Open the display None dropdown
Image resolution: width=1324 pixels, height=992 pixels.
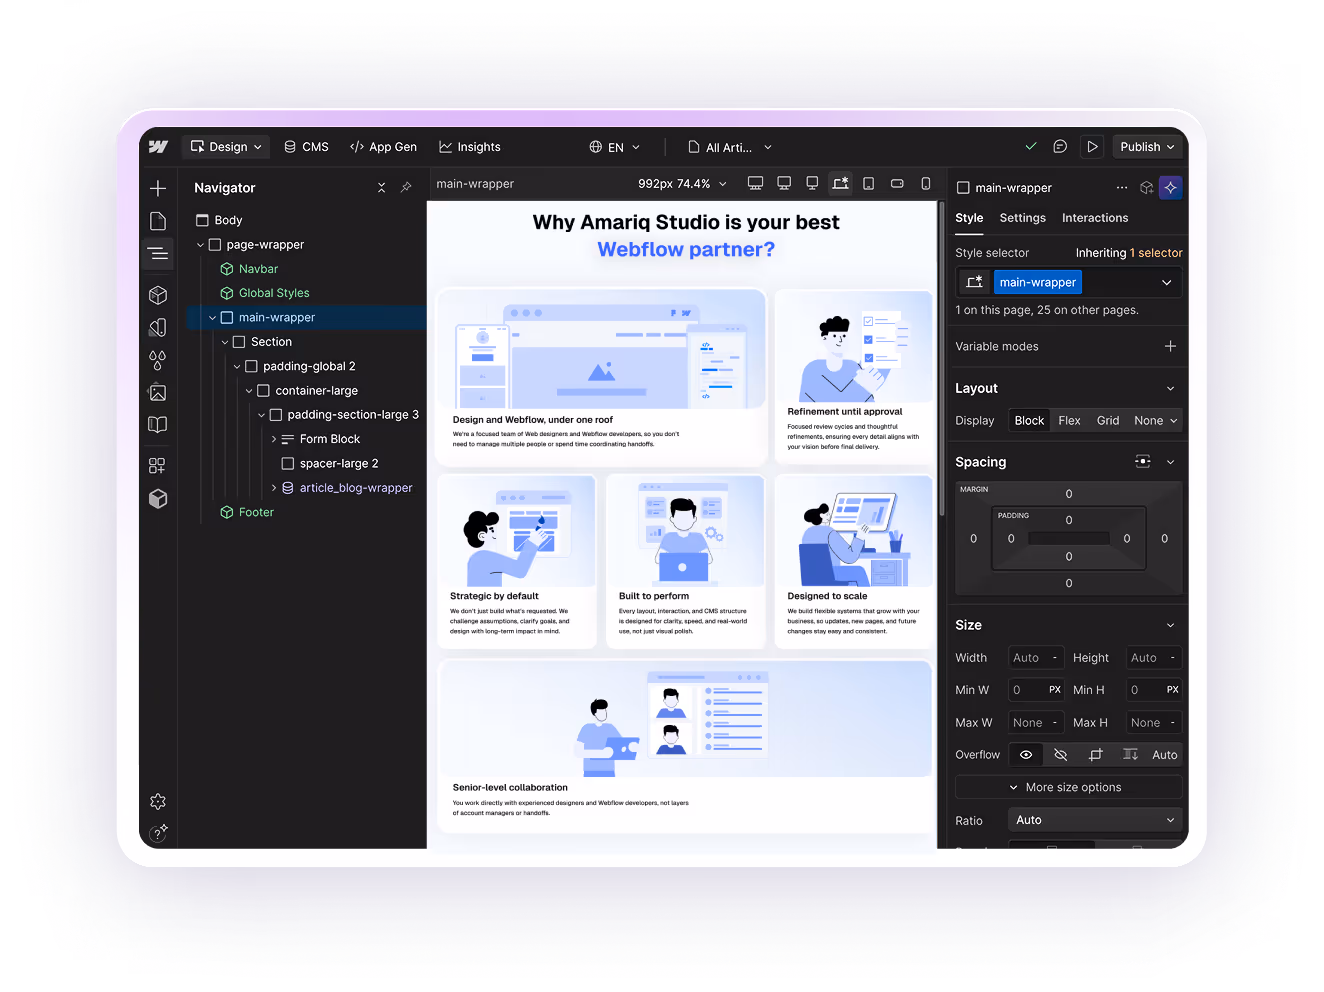pyautogui.click(x=1156, y=421)
